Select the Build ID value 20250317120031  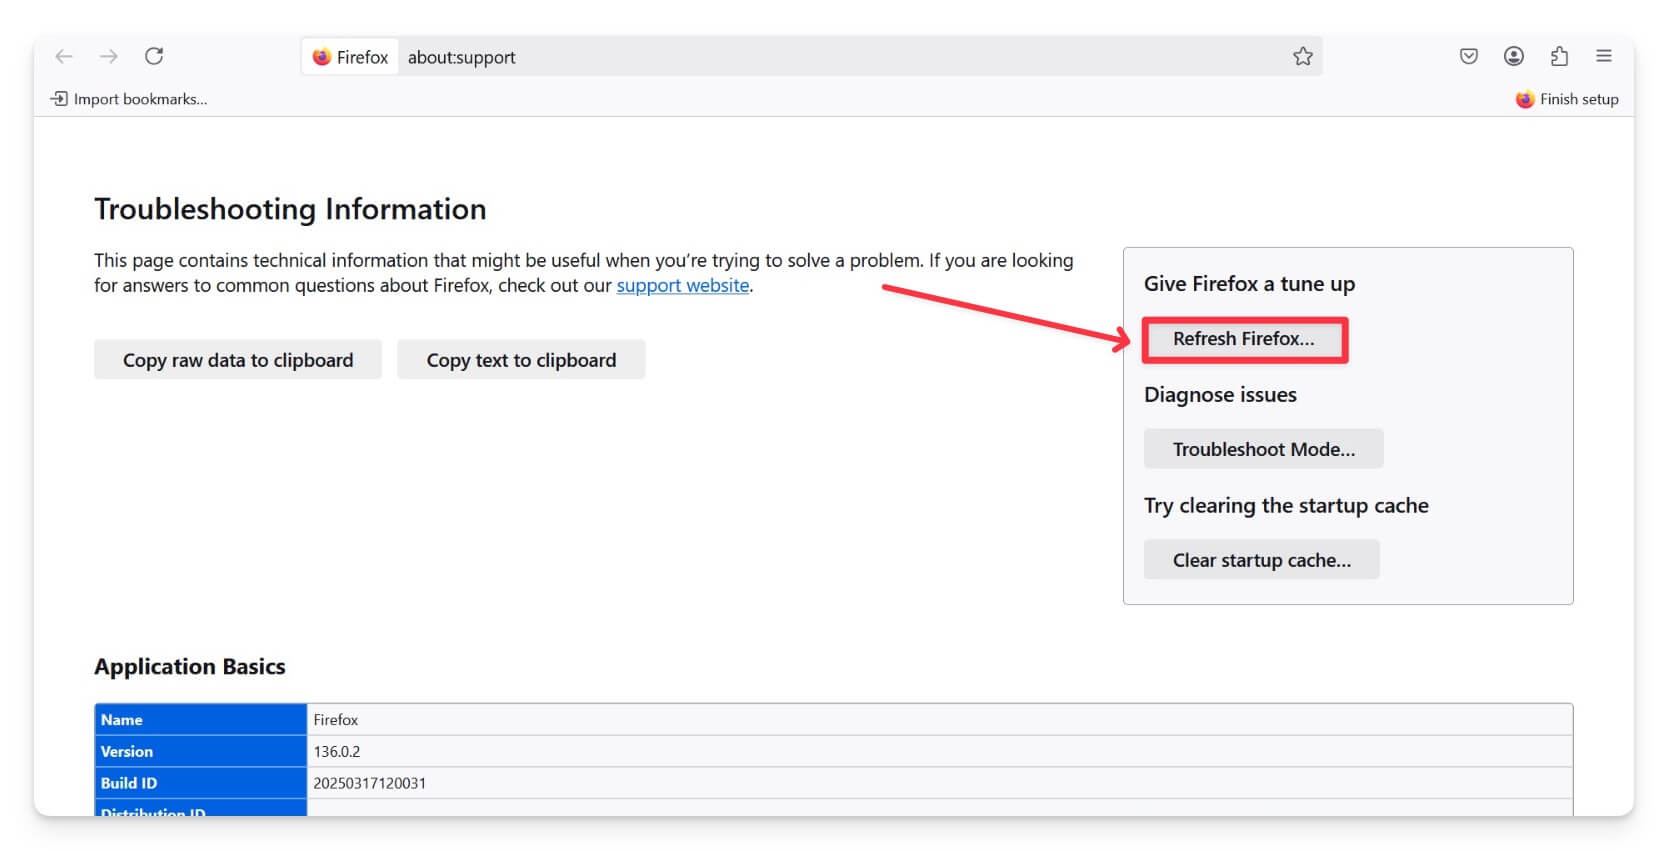coord(370,783)
